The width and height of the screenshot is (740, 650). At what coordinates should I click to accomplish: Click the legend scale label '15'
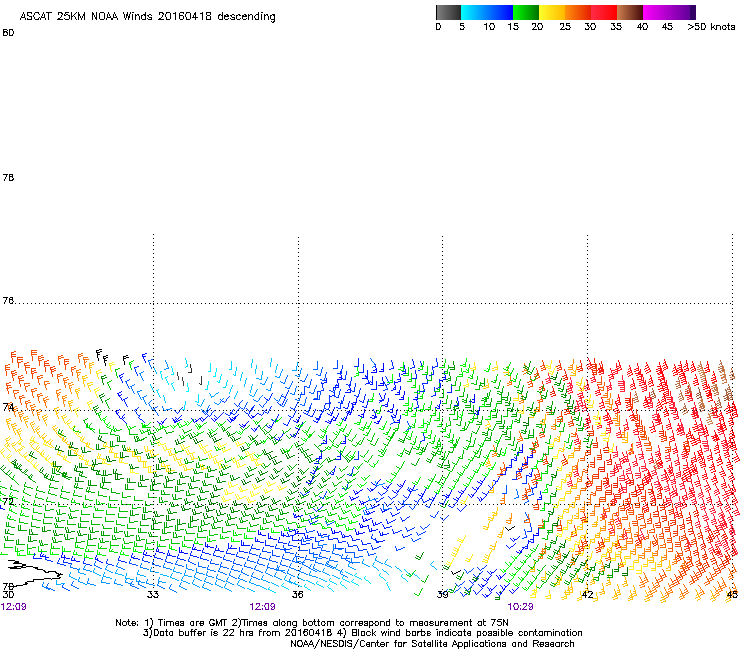(x=513, y=27)
